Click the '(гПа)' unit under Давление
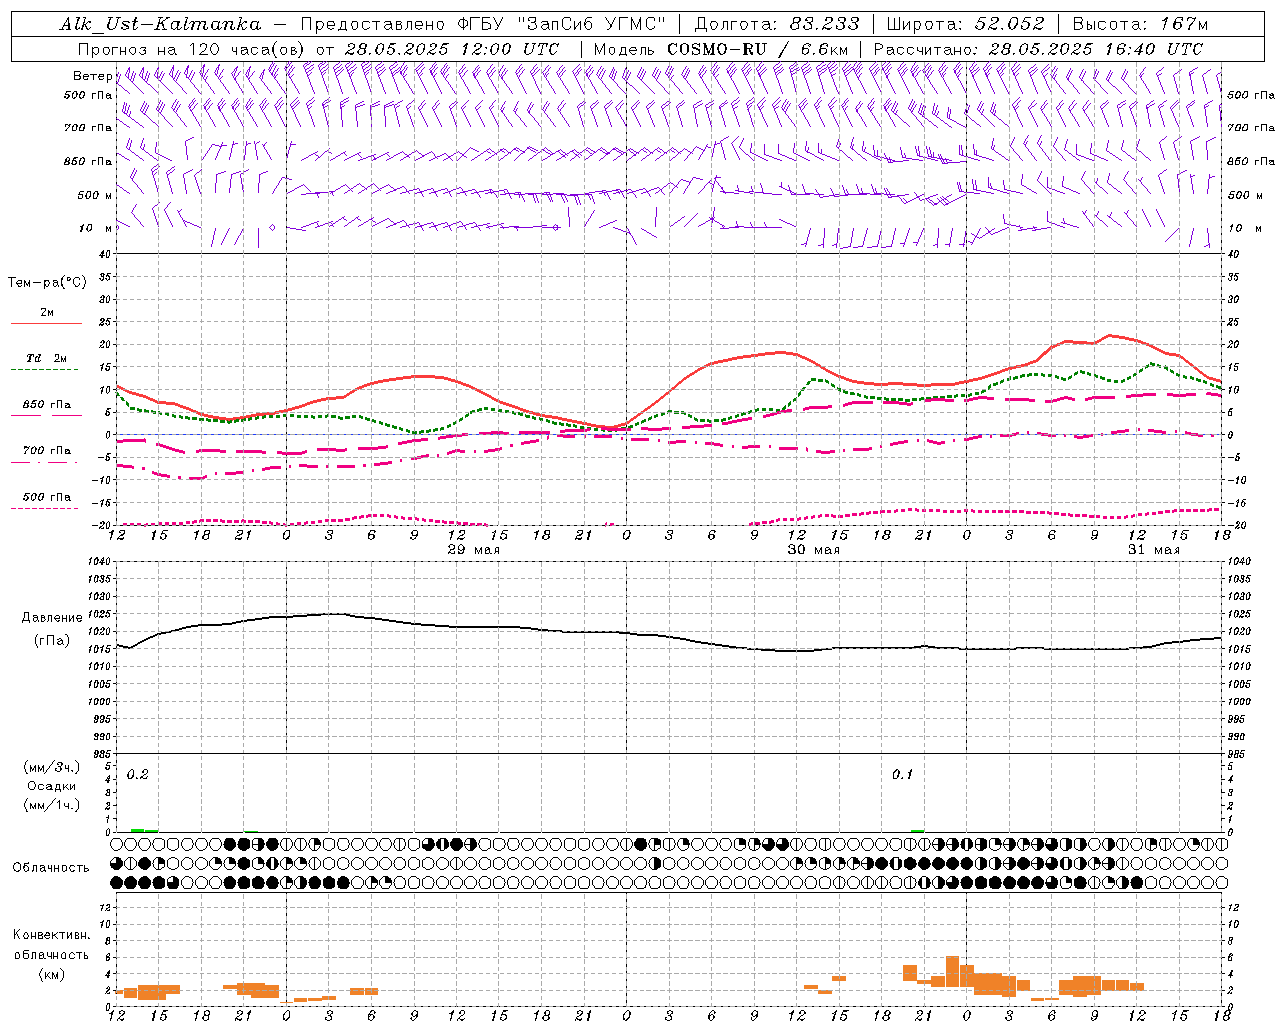Image resolution: width=1280 pixels, height=1024 pixels. point(51,640)
